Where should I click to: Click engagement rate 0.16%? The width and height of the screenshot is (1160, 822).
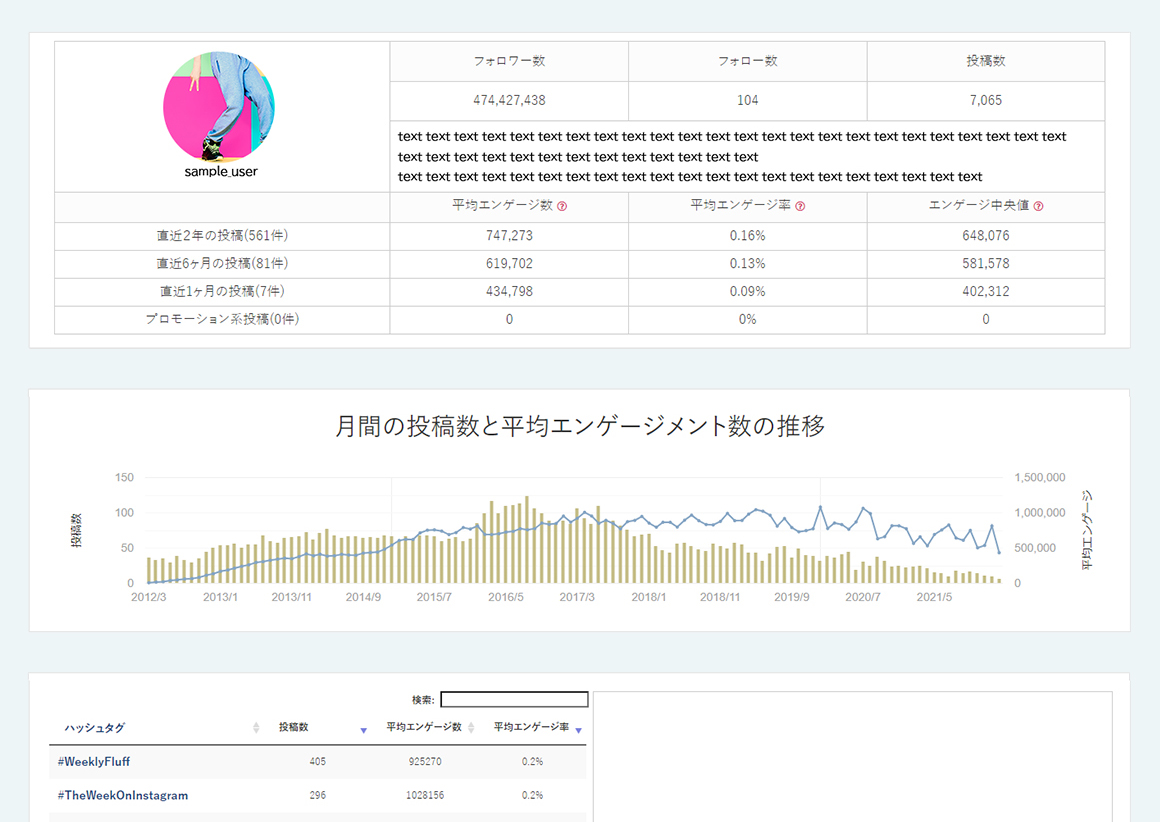coord(747,236)
